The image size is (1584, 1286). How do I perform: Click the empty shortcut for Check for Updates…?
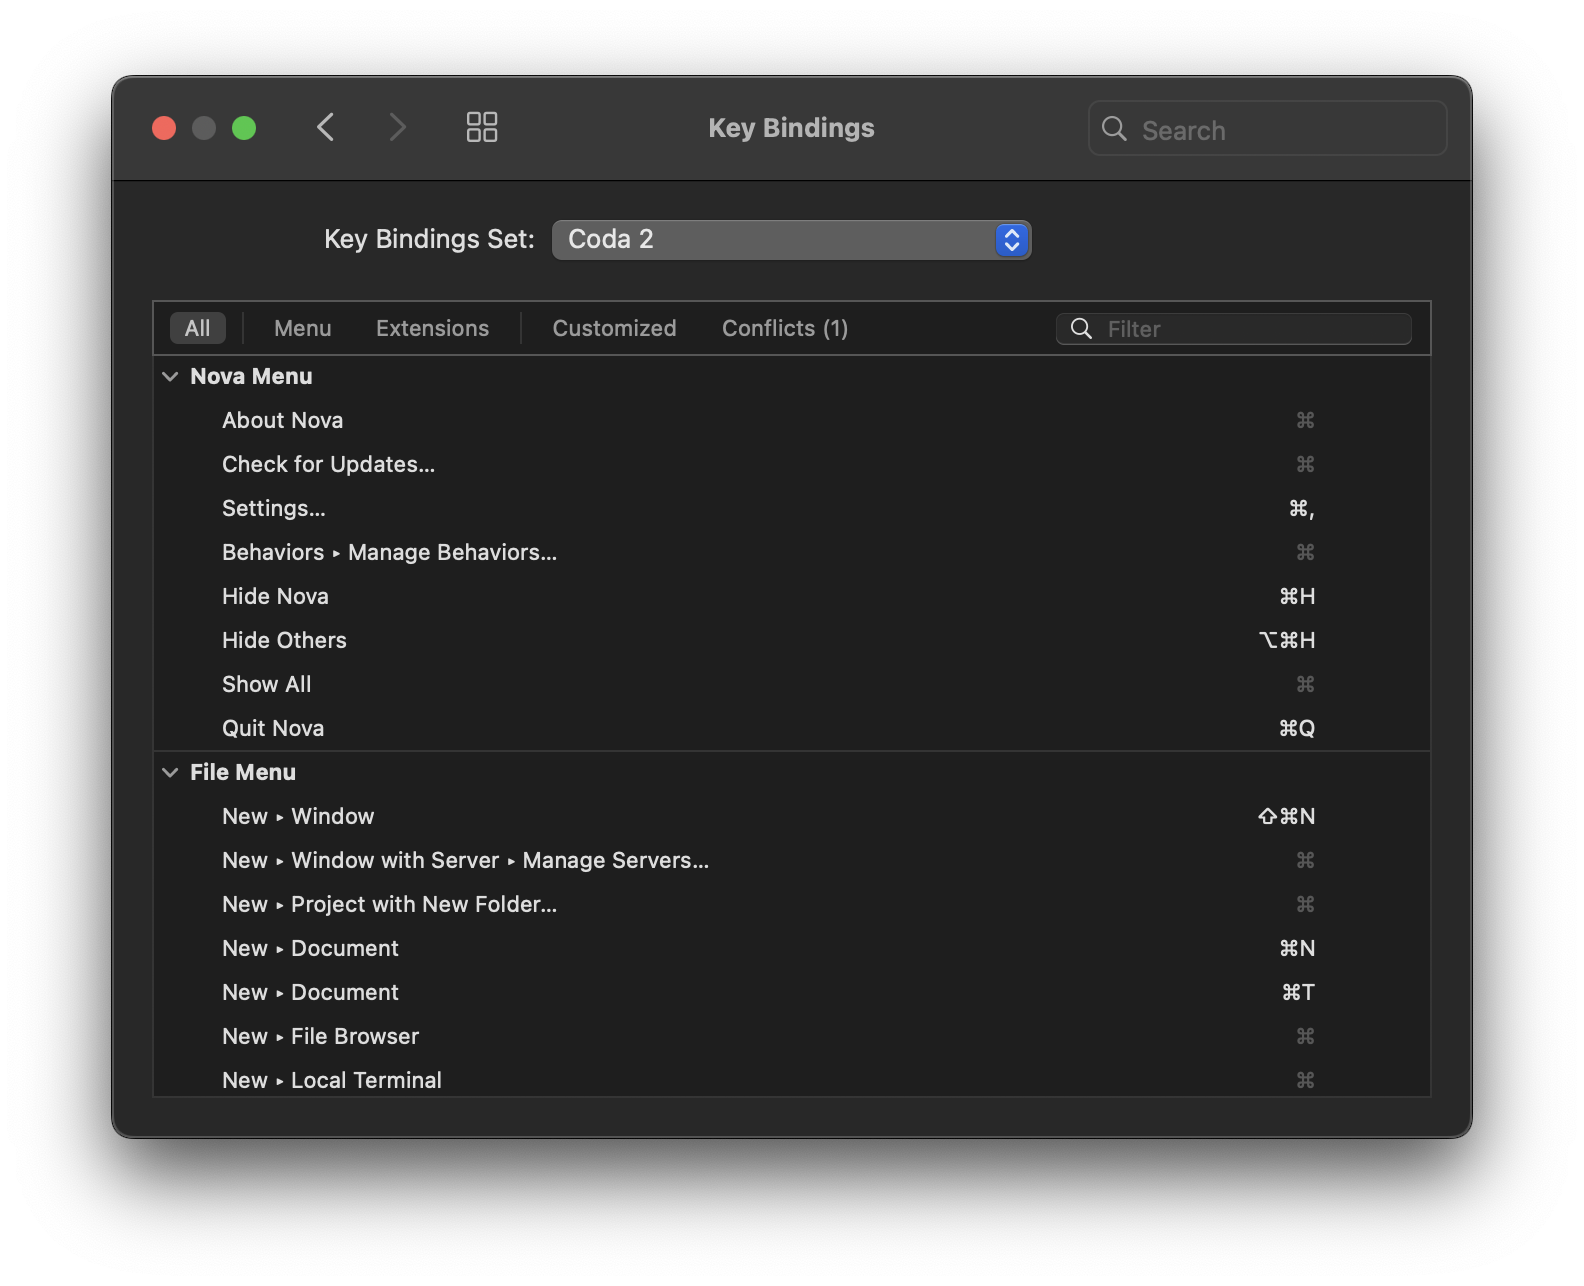pos(1305,464)
